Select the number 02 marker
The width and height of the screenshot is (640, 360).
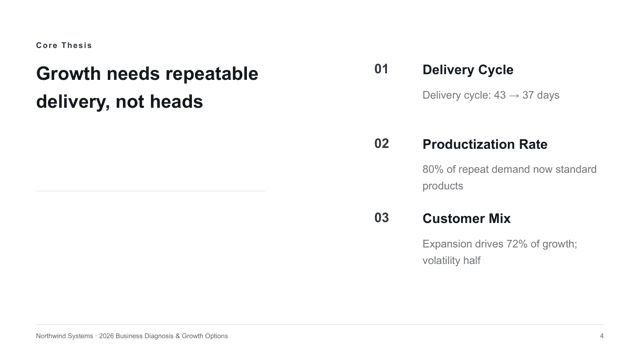coord(382,144)
